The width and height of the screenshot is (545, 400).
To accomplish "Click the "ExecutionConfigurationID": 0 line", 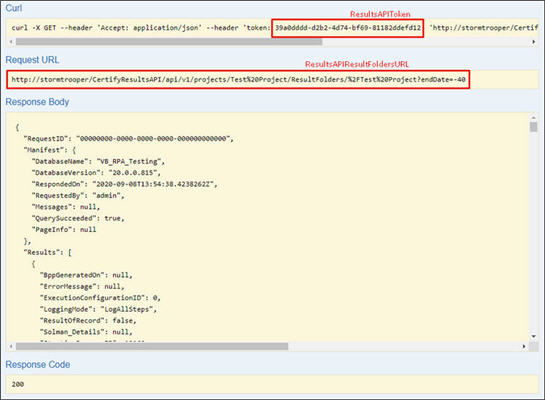I will click(x=100, y=298).
